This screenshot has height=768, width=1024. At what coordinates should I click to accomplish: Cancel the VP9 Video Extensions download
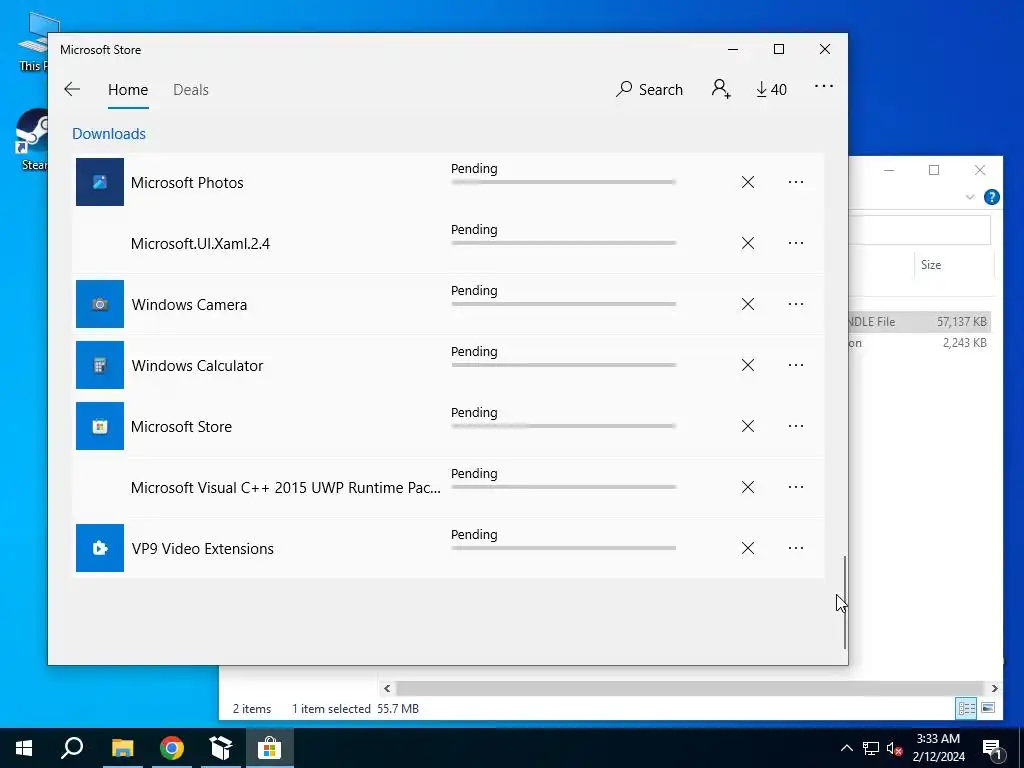coord(748,548)
